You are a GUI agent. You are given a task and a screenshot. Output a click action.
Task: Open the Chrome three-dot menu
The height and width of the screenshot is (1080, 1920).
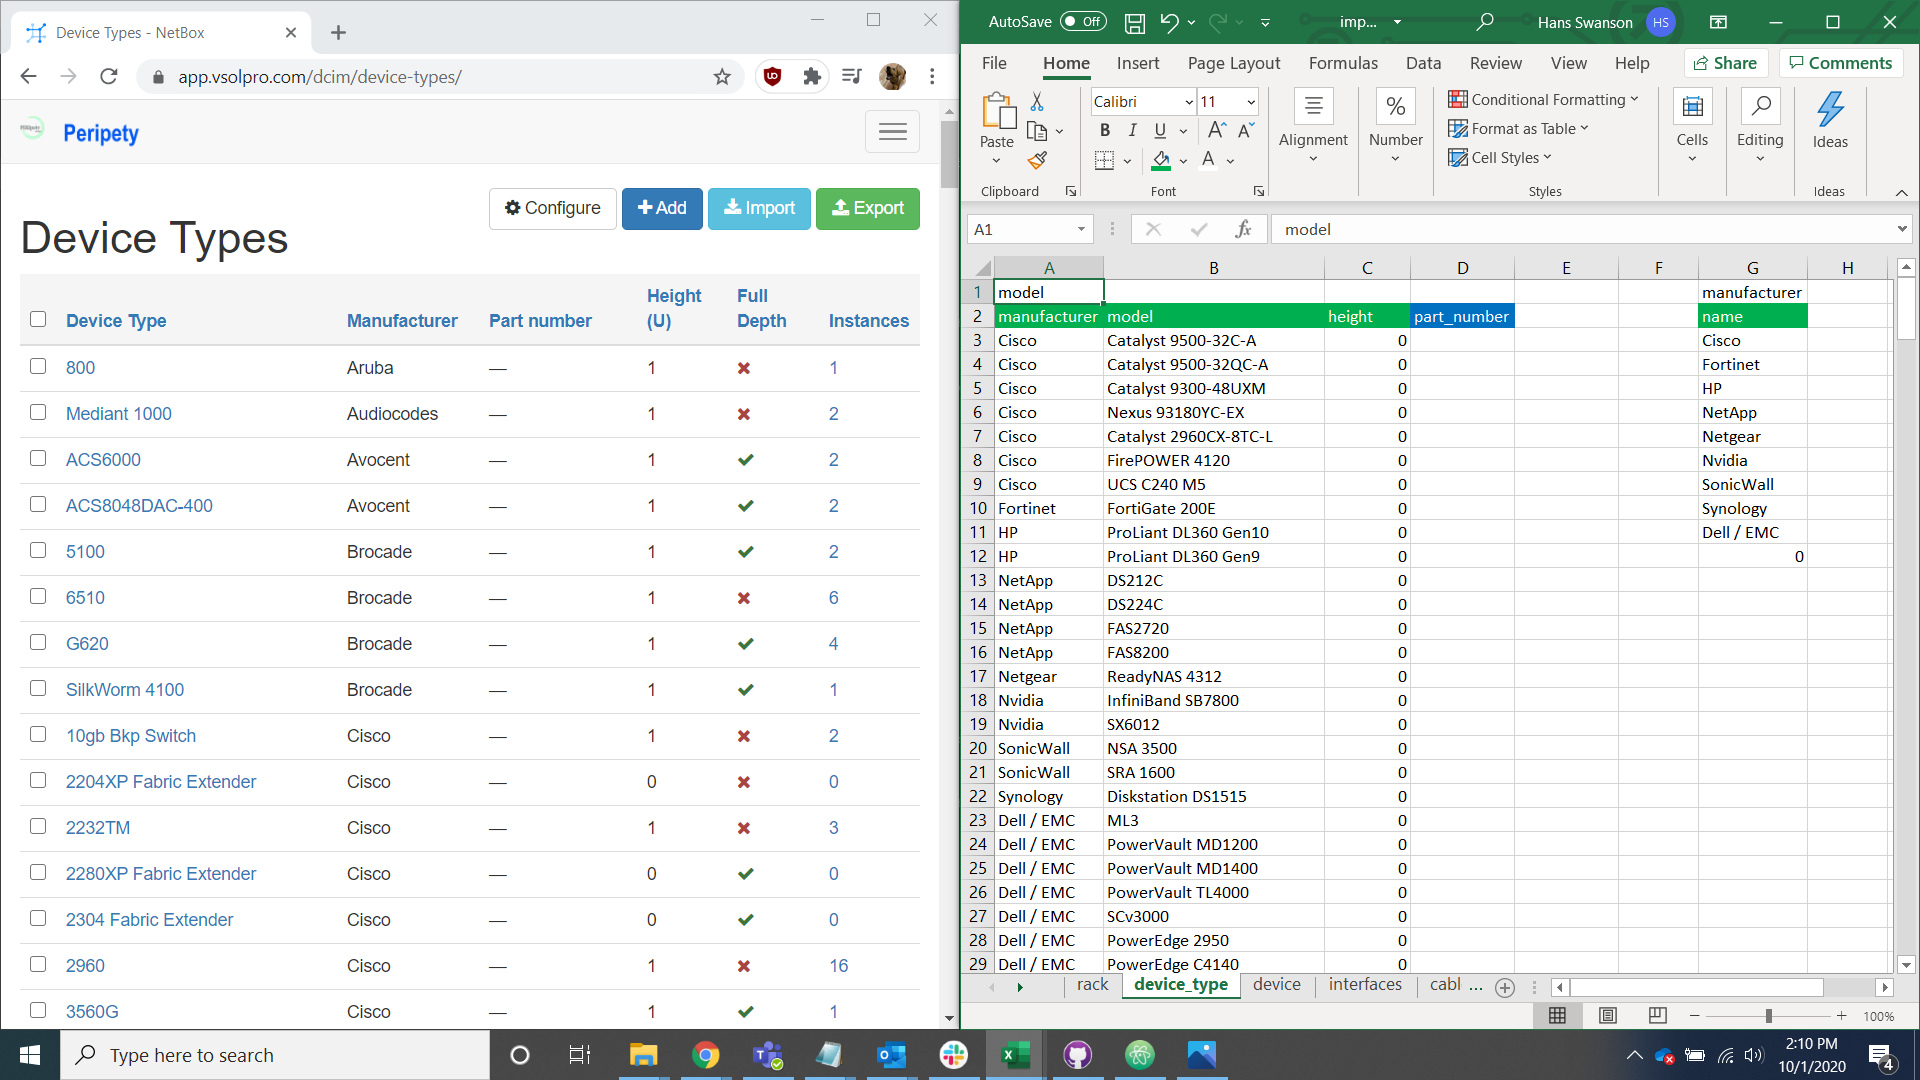click(932, 76)
